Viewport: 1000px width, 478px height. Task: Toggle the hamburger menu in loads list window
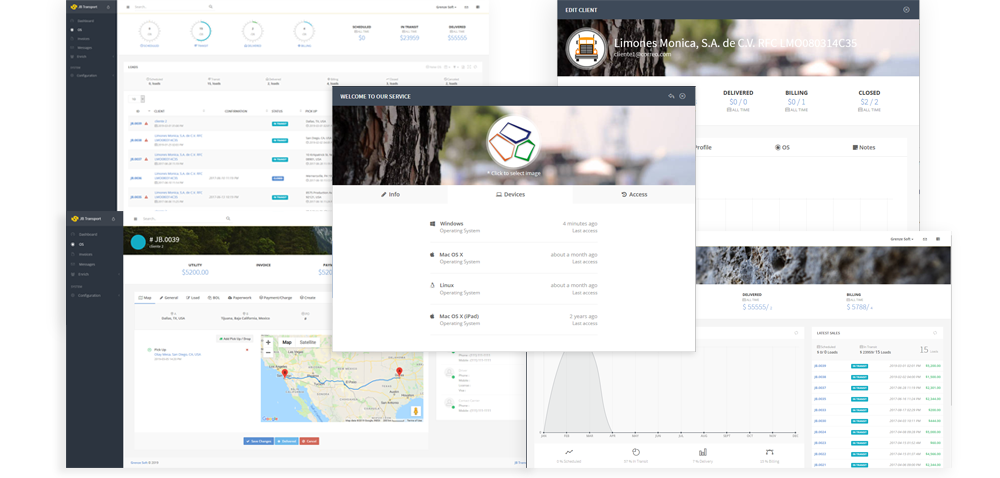128,7
